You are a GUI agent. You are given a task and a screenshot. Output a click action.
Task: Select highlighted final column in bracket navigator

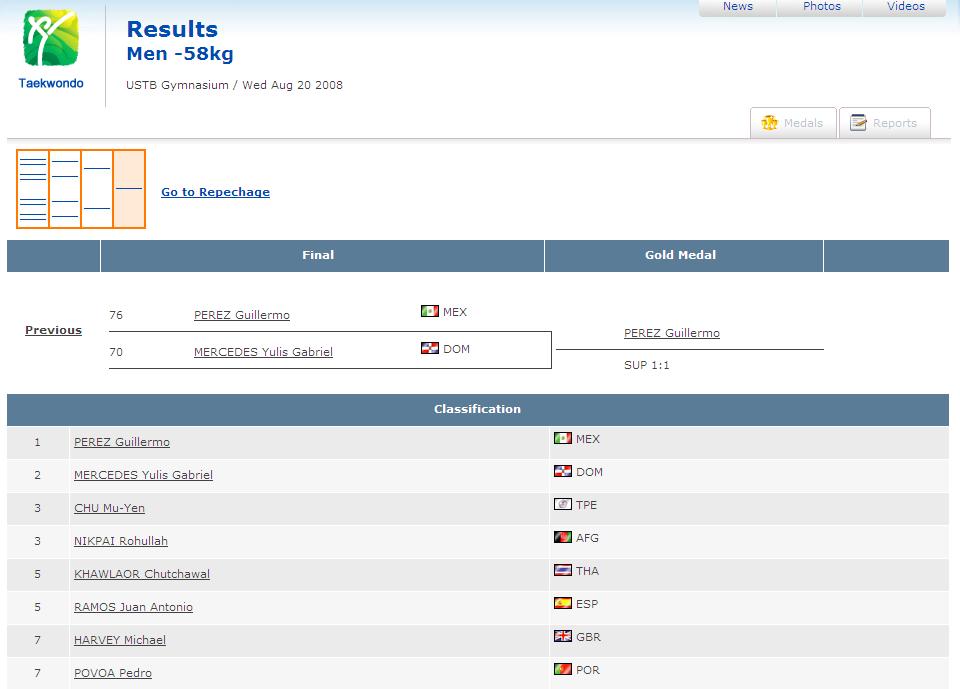(x=129, y=189)
